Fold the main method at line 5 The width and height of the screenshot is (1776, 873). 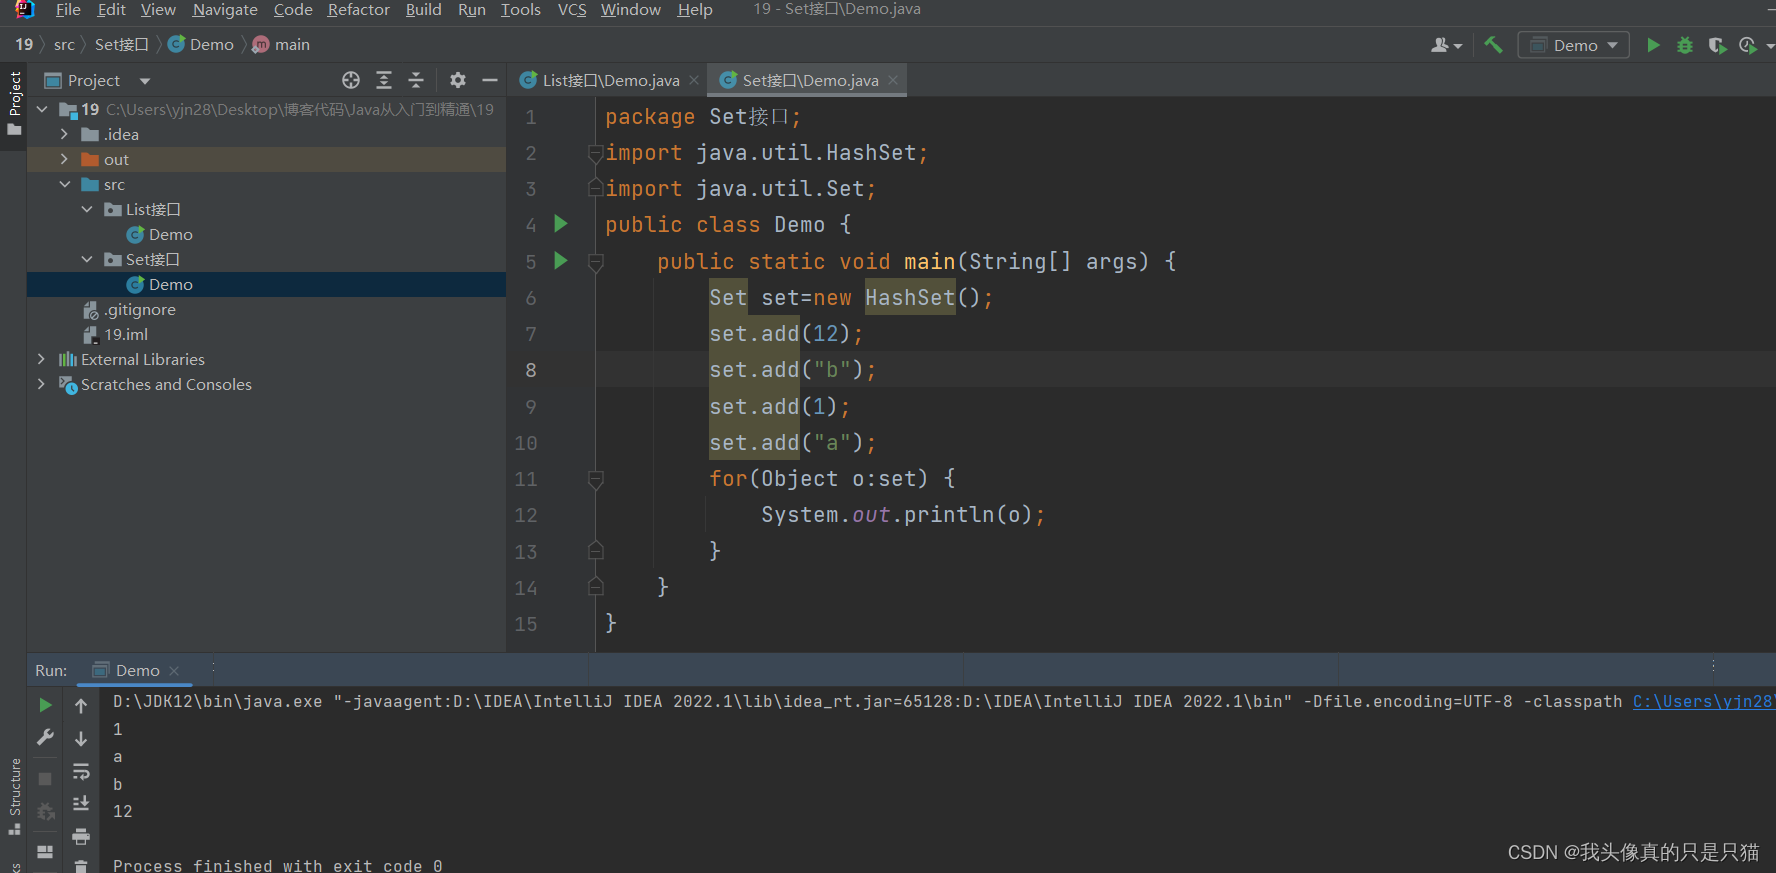(596, 262)
